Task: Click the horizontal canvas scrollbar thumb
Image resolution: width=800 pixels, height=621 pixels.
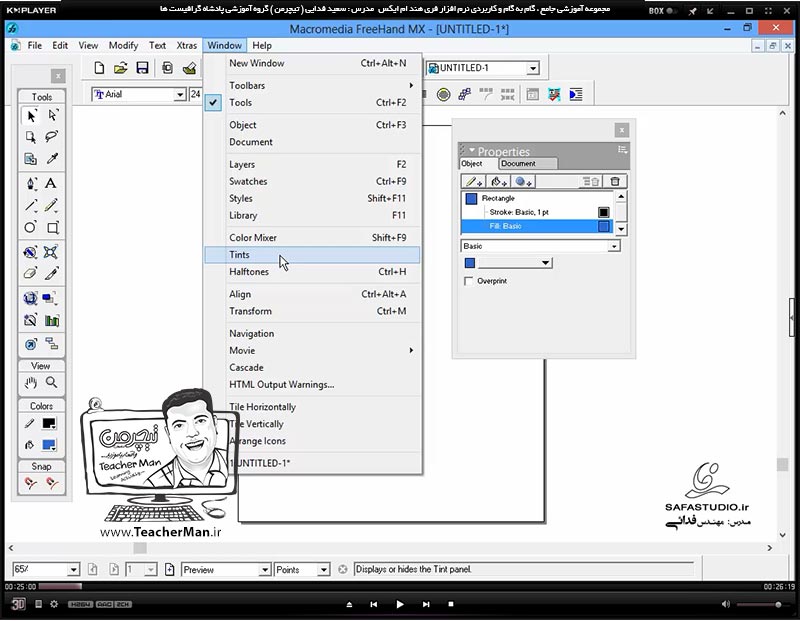Action: 140,548
